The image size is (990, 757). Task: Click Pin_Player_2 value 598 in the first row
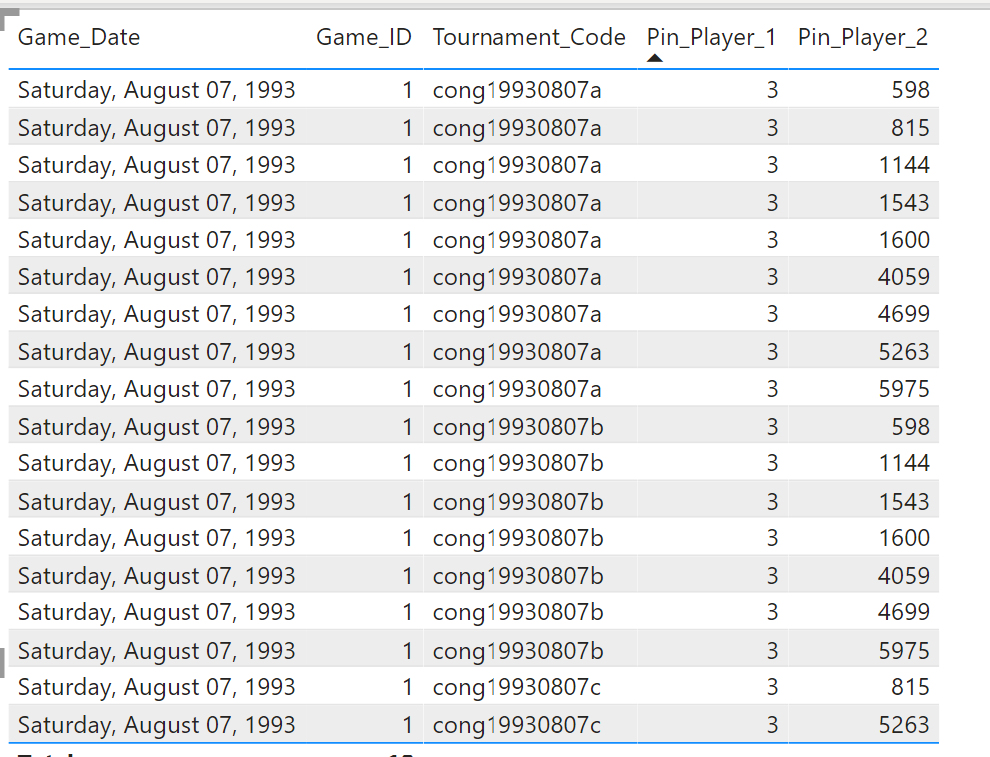[x=910, y=90]
